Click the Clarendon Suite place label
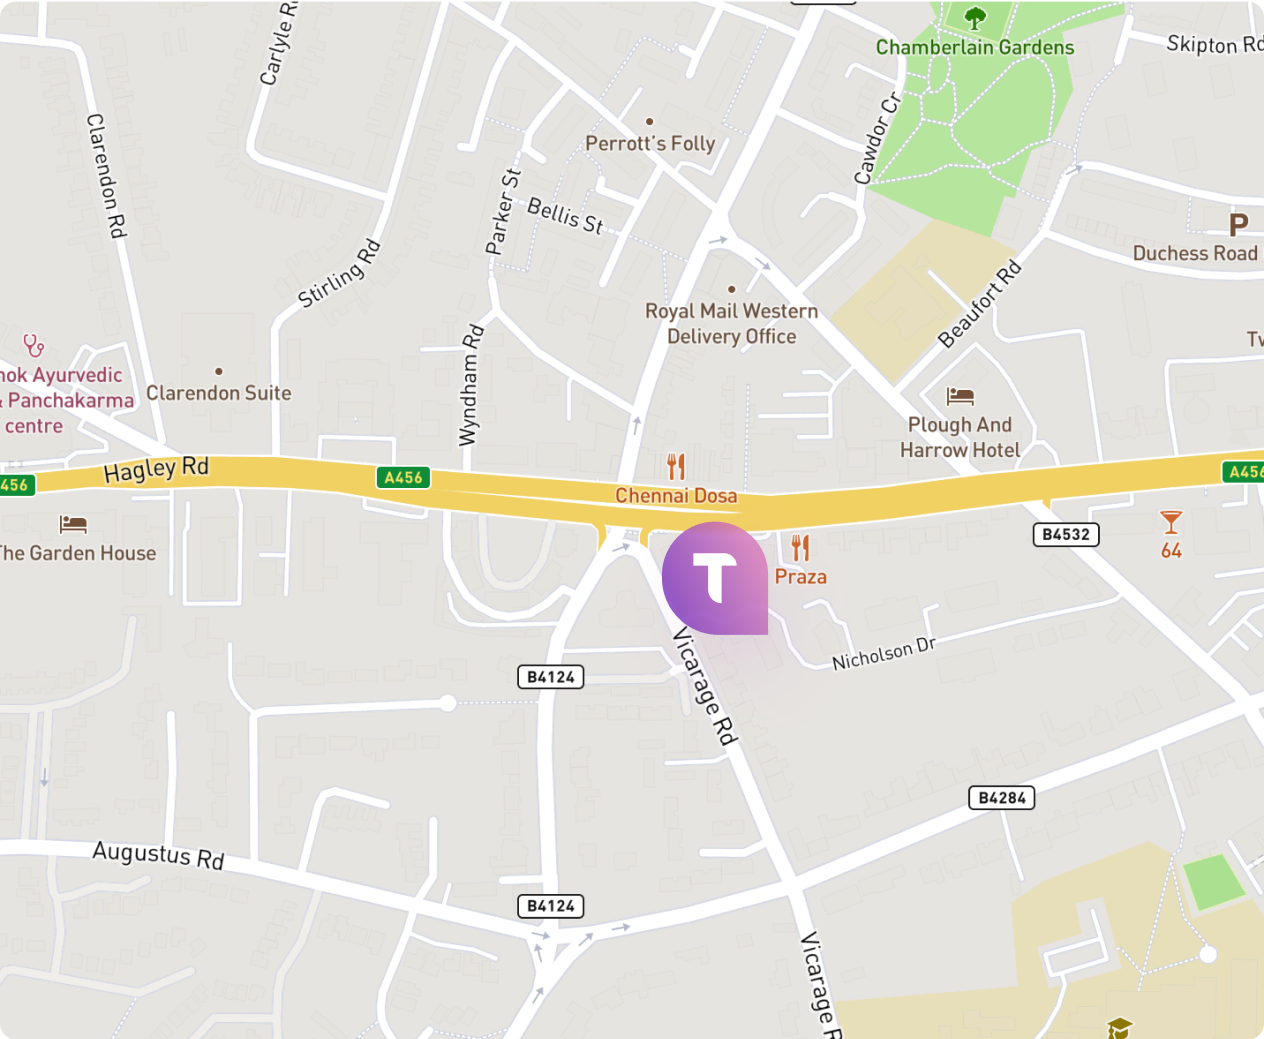The width and height of the screenshot is (1264, 1039). [219, 393]
